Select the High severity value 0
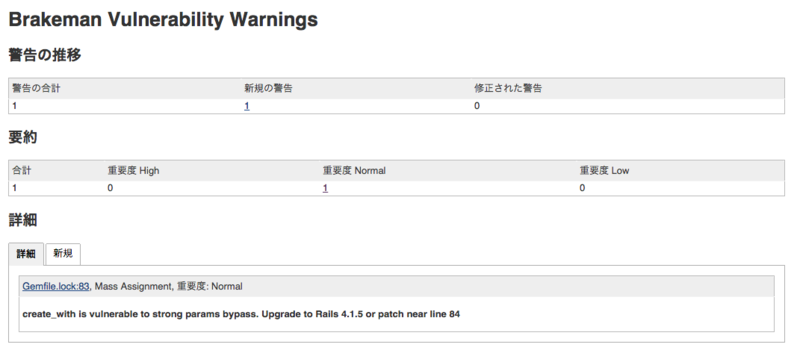 110,188
